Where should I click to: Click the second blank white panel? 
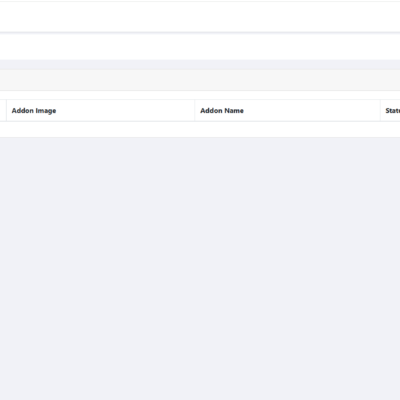tap(200, 46)
